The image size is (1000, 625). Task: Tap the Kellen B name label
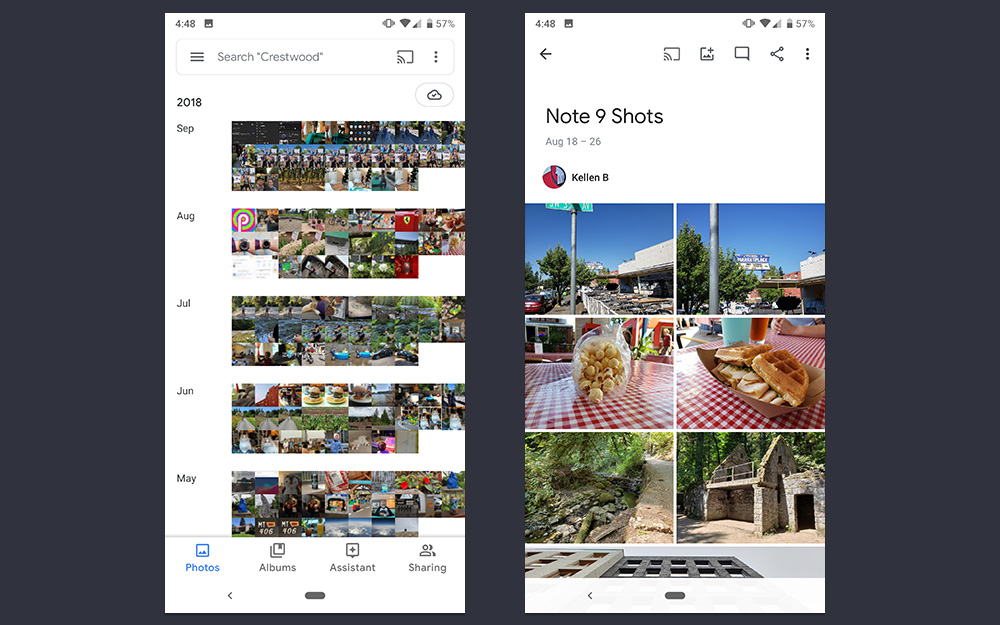pyautogui.click(x=590, y=177)
